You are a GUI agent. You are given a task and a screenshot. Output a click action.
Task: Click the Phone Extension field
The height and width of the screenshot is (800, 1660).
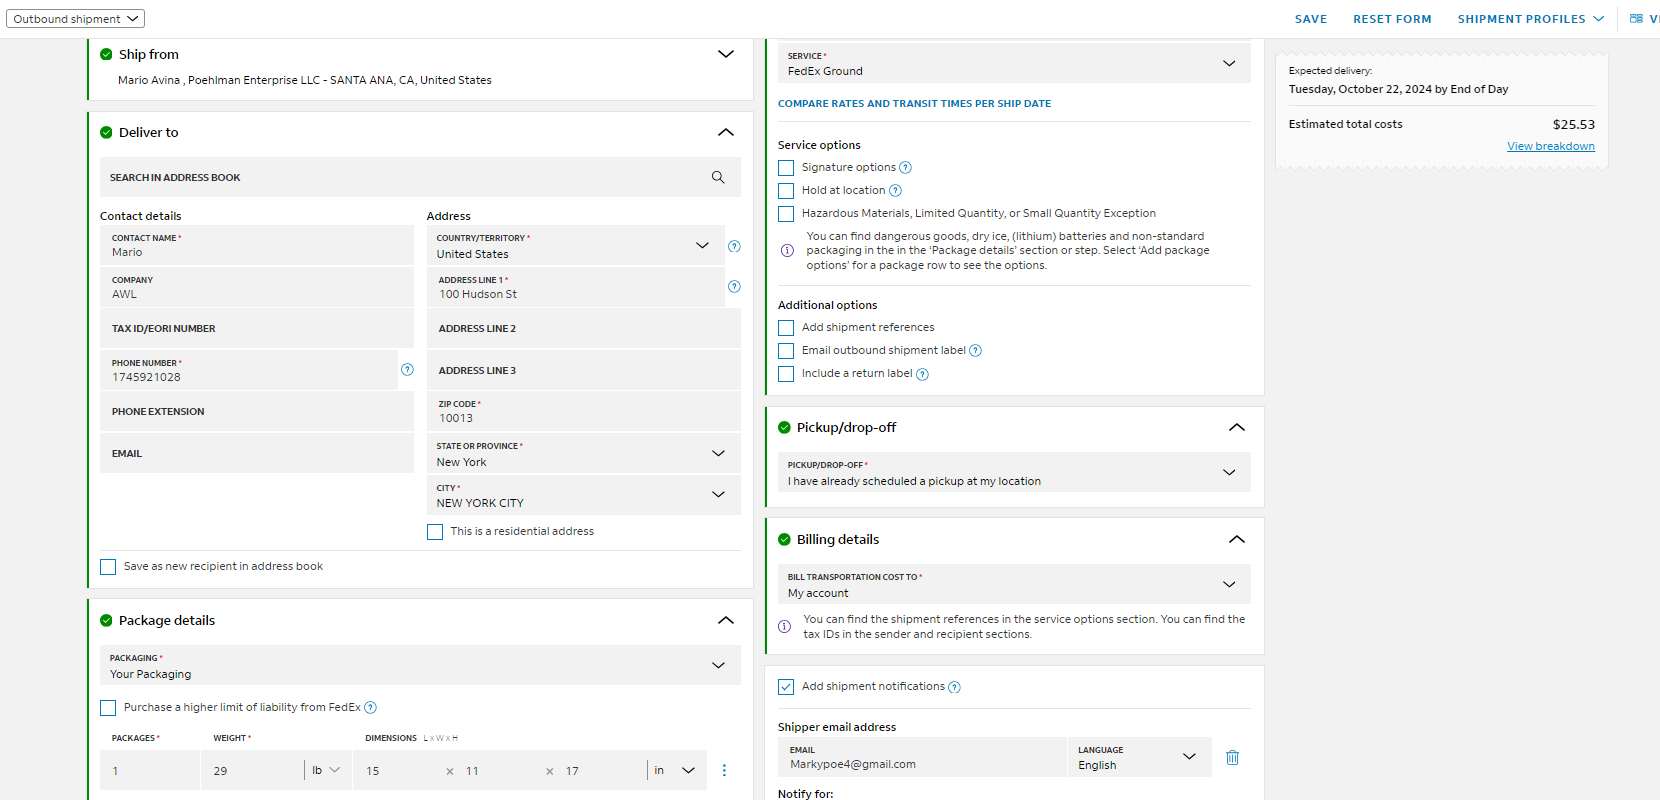point(257,411)
